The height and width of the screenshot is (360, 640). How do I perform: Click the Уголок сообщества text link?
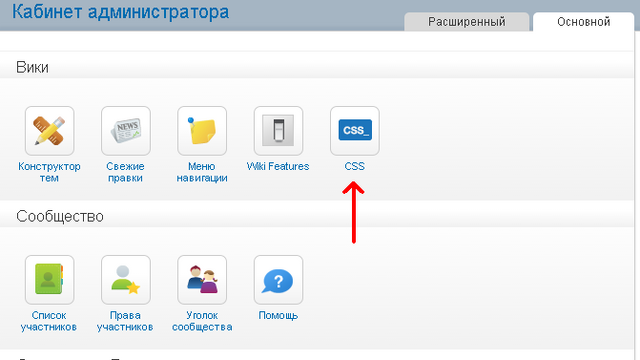click(x=202, y=321)
